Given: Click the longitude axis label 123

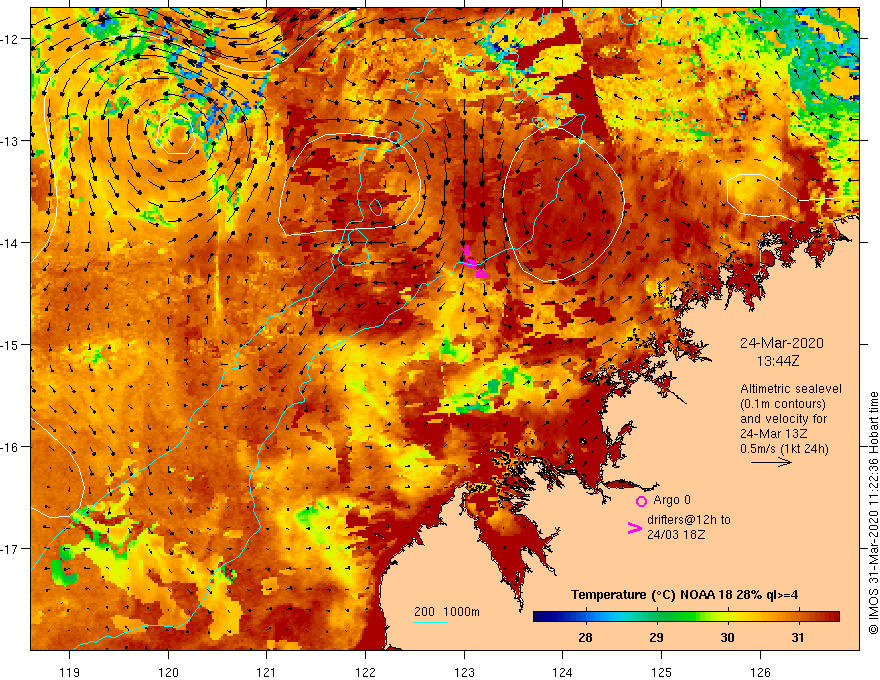Looking at the screenshot, I should [464, 672].
